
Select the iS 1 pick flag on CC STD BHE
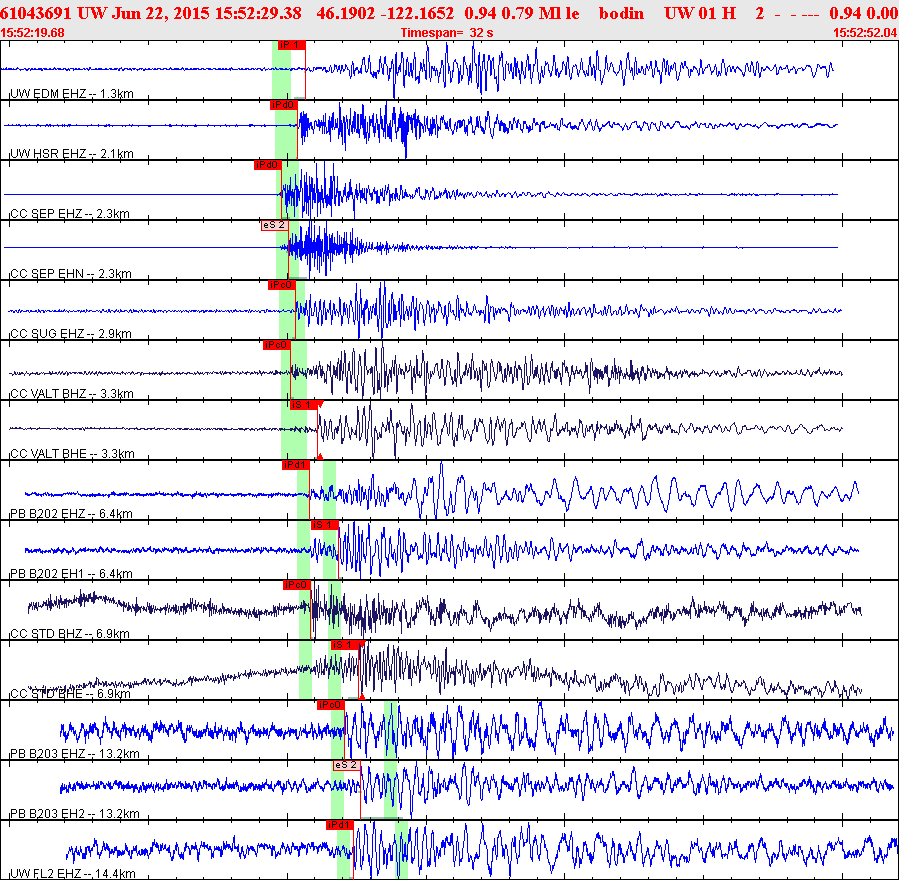(x=345, y=646)
